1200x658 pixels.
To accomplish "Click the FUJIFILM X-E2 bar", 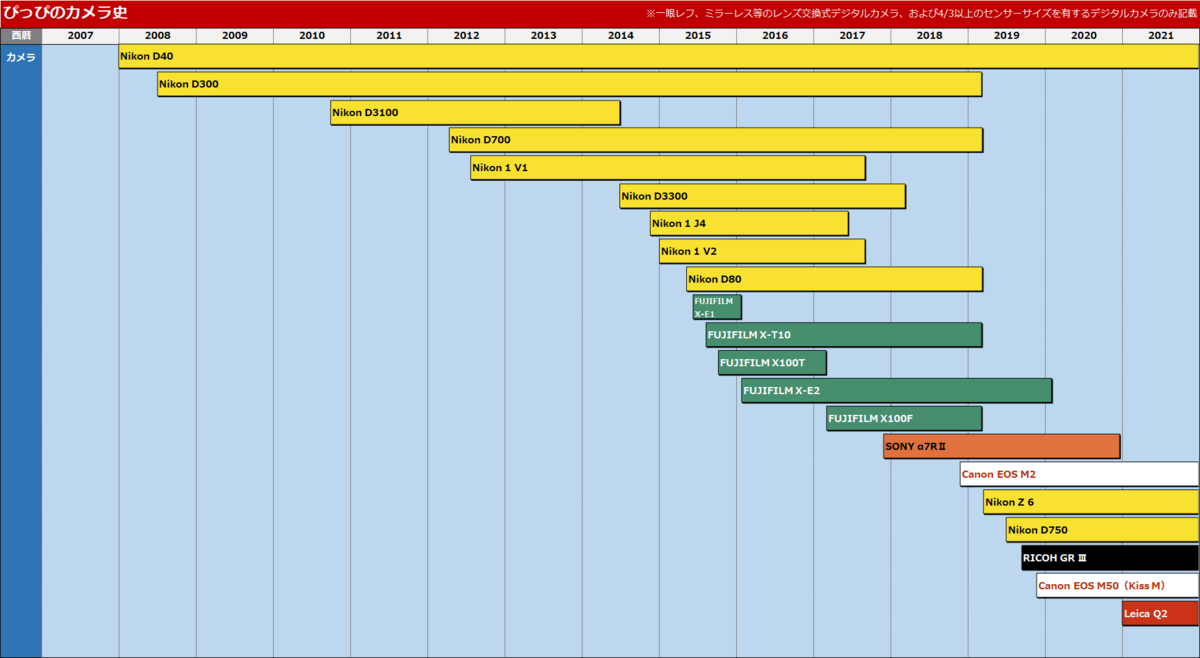I will point(897,390).
